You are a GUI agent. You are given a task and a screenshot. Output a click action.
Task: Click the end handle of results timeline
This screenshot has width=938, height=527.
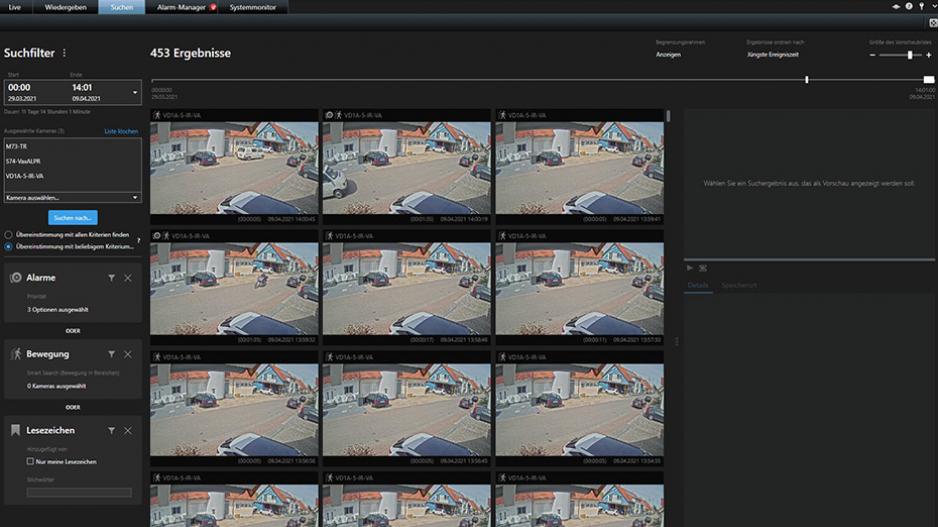click(928, 80)
